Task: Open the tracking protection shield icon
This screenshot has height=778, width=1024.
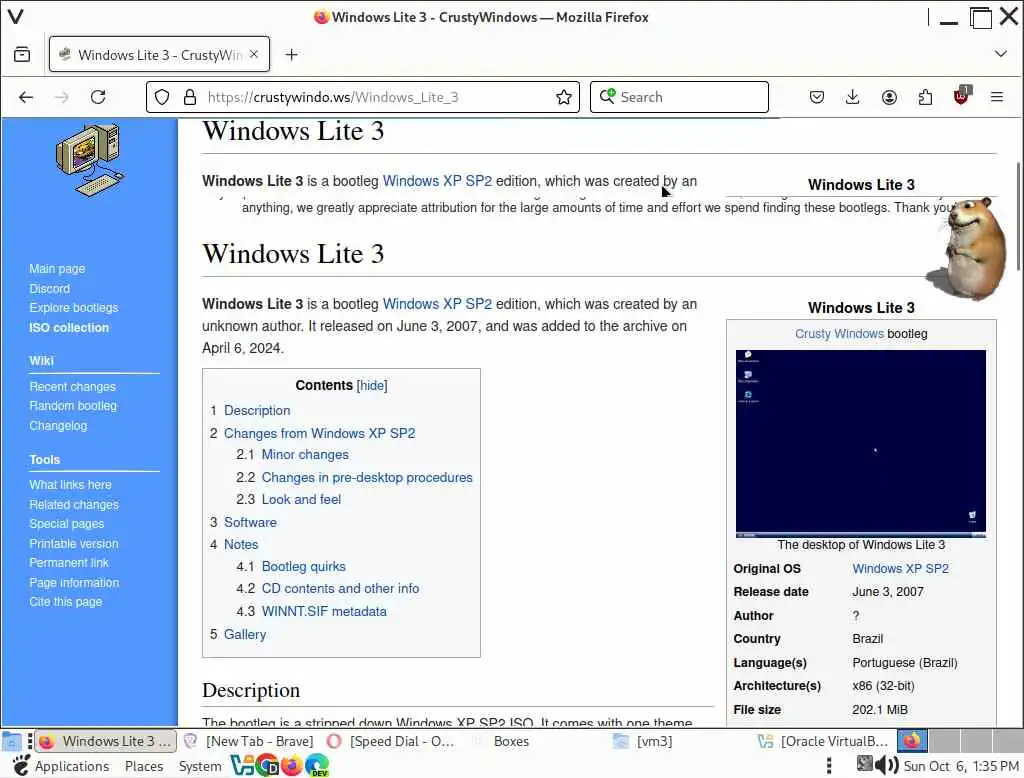Action: 162,97
